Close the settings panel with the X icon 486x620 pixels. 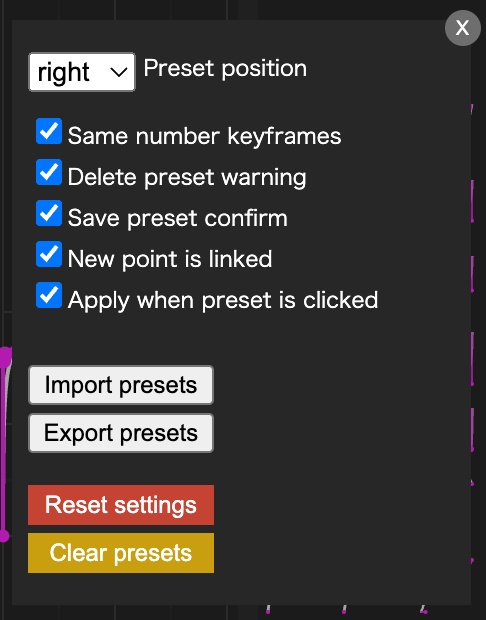[x=463, y=28]
